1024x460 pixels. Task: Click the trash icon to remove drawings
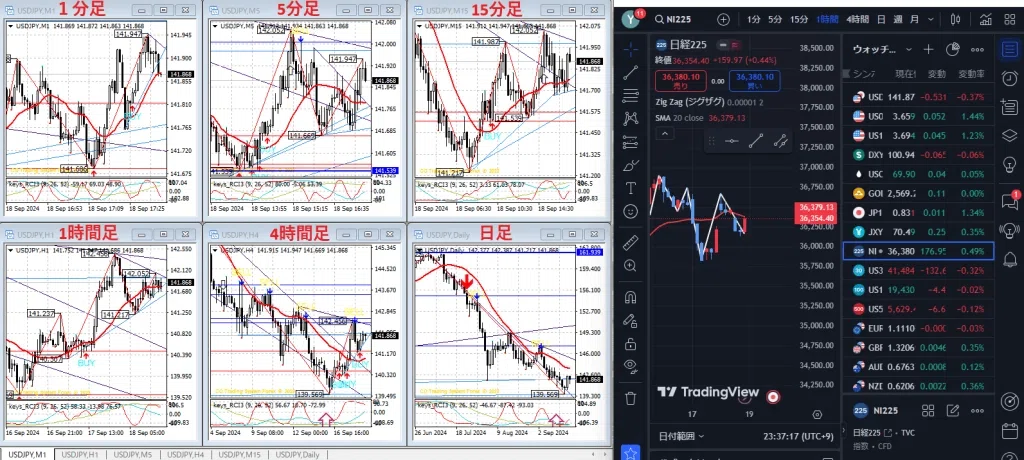tap(631, 398)
